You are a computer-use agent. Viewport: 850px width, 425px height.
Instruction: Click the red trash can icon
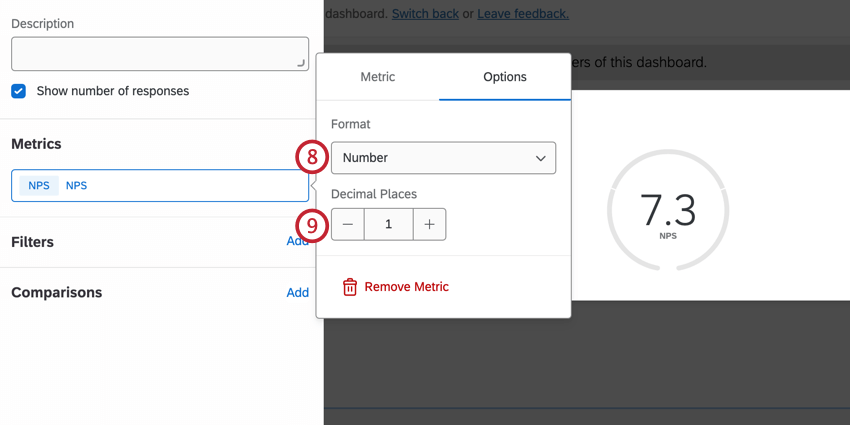tap(350, 287)
